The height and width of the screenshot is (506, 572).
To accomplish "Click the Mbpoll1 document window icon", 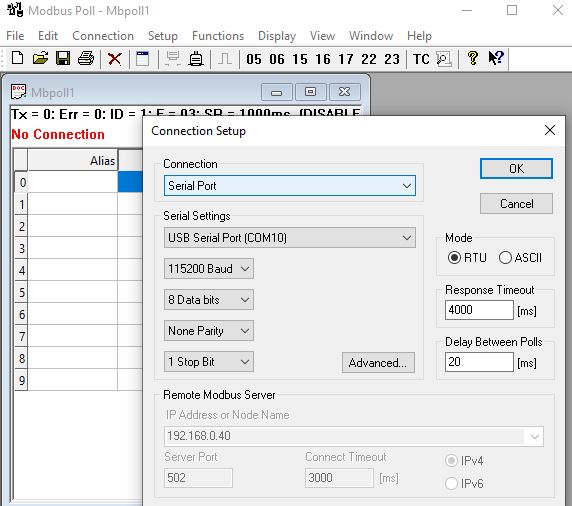I will (18, 92).
